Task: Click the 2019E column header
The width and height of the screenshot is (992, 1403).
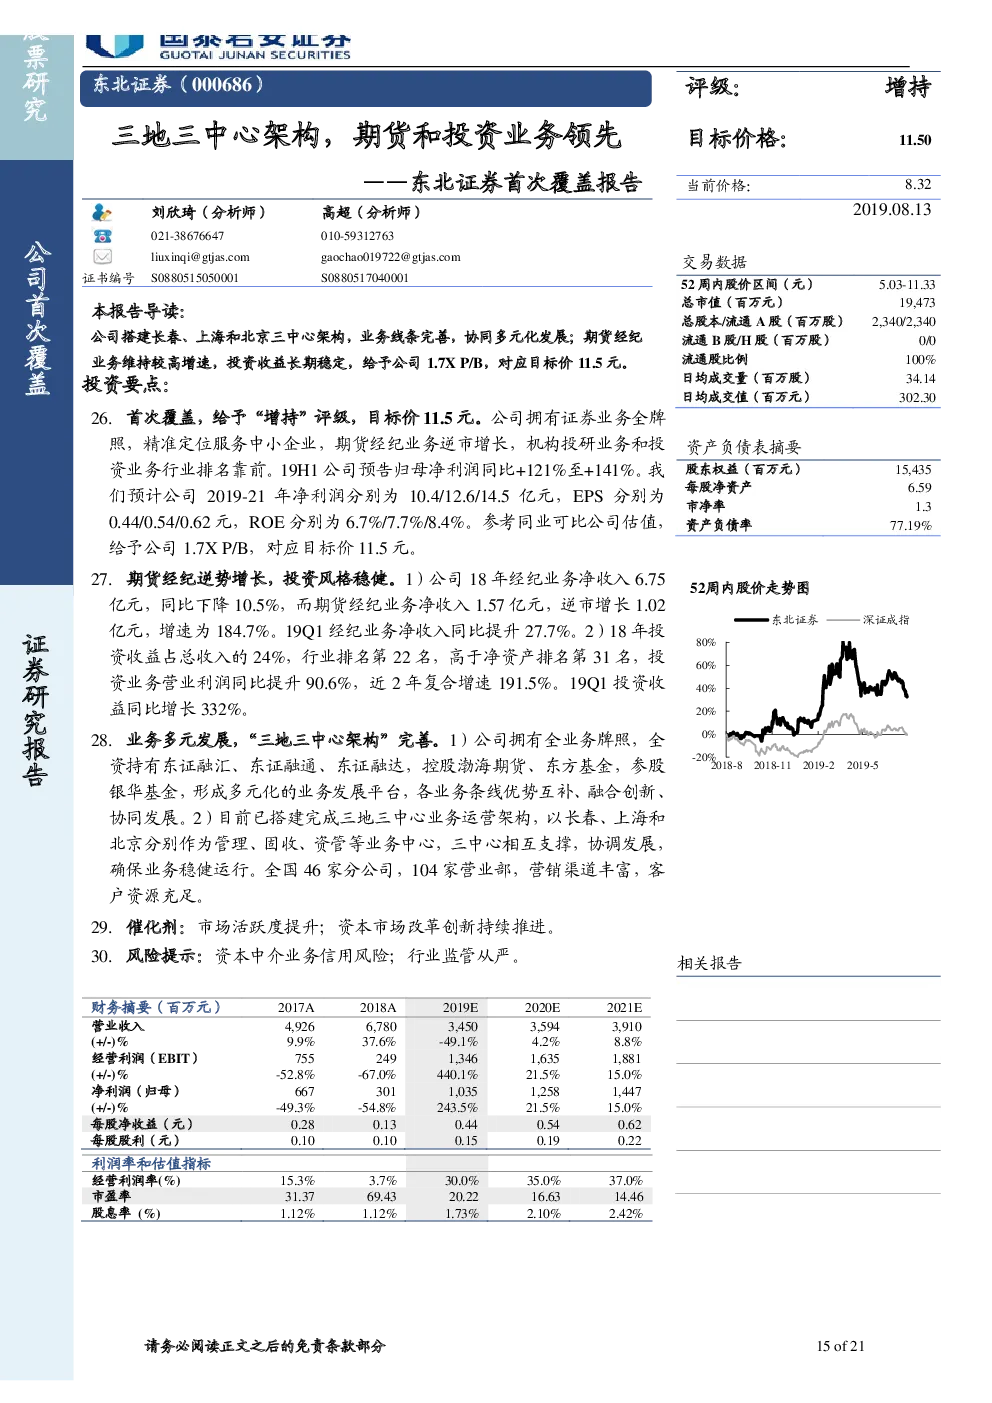Action: 461,1008
